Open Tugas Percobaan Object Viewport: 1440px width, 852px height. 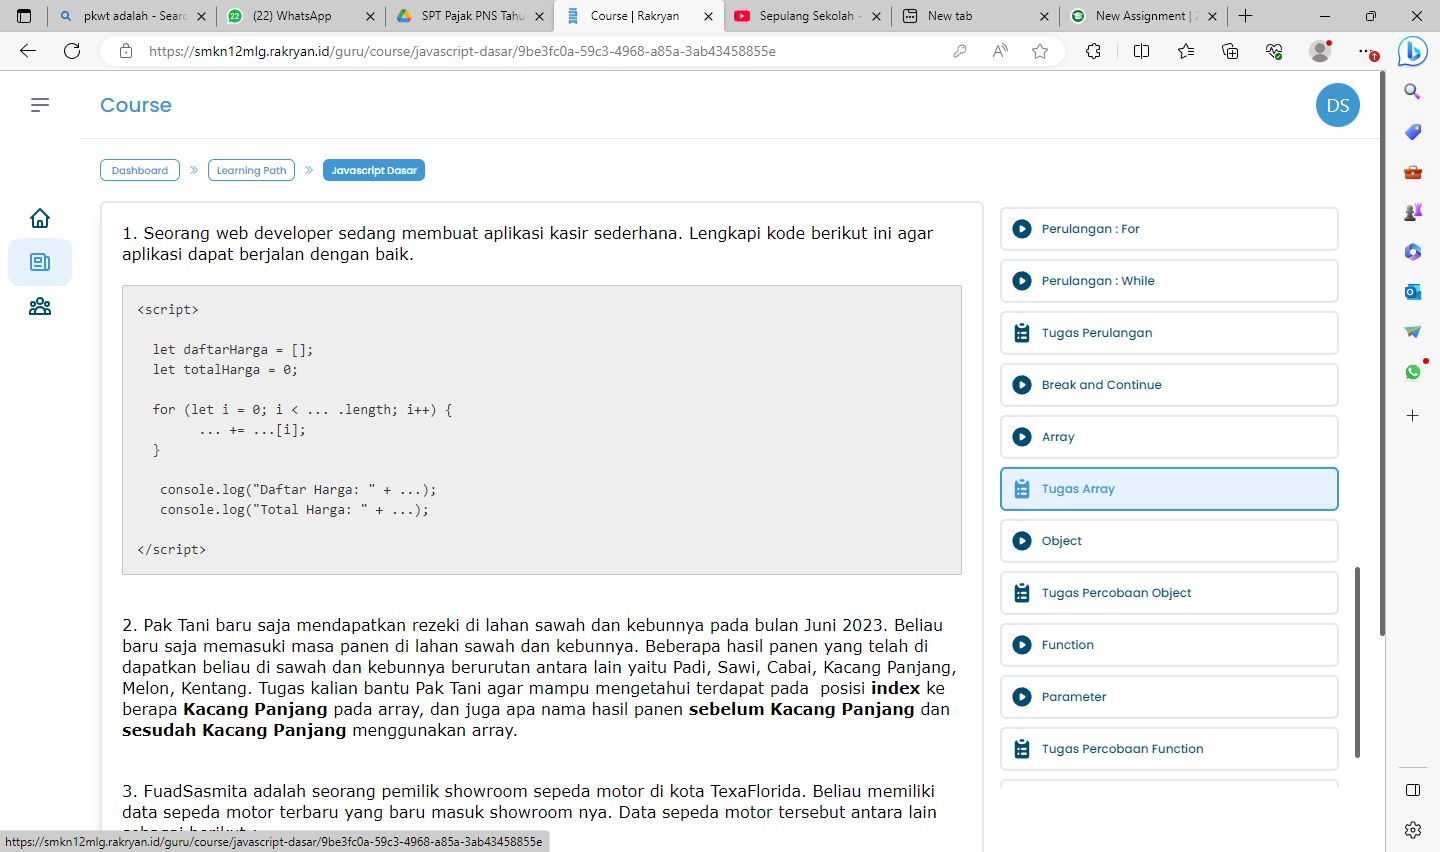[1169, 593]
